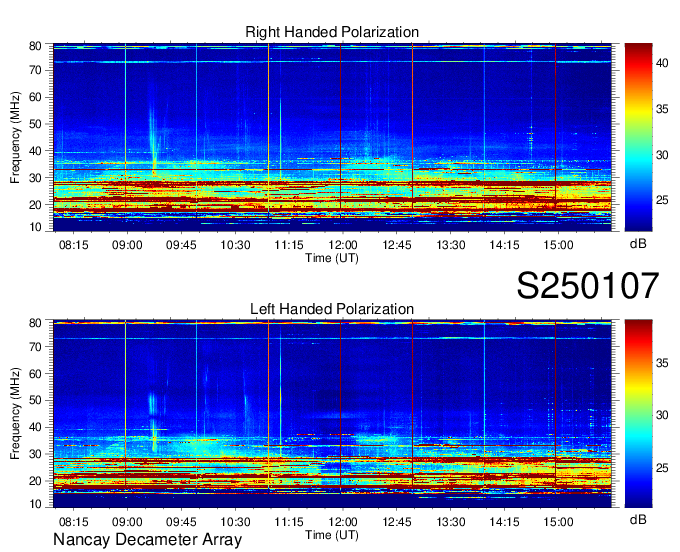Click the "70" MHz frequency tick of Right Handed plot

(x=35, y=70)
